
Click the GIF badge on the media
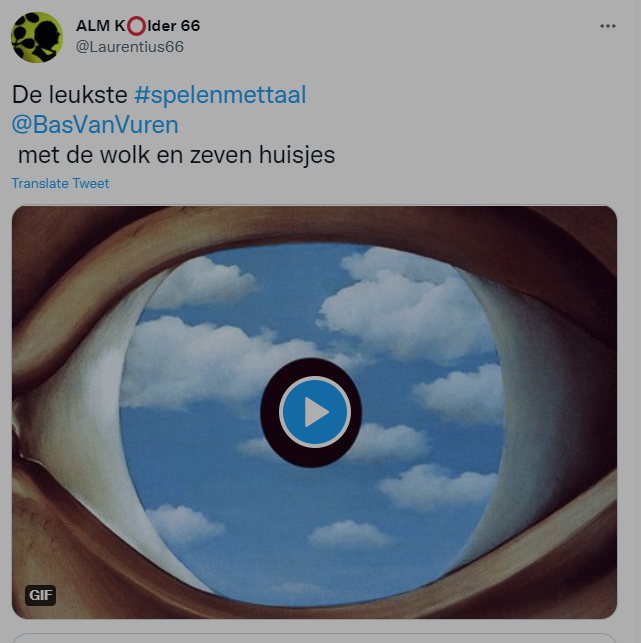(x=41, y=595)
